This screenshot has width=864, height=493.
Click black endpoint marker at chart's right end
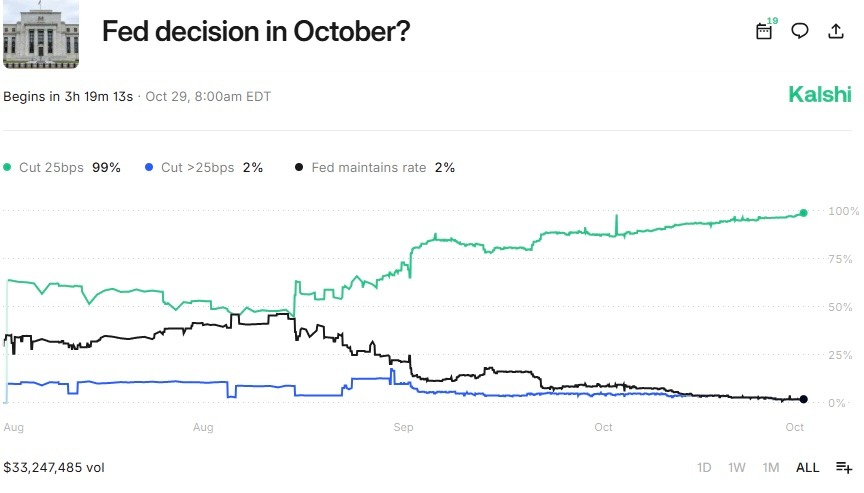coord(803,400)
